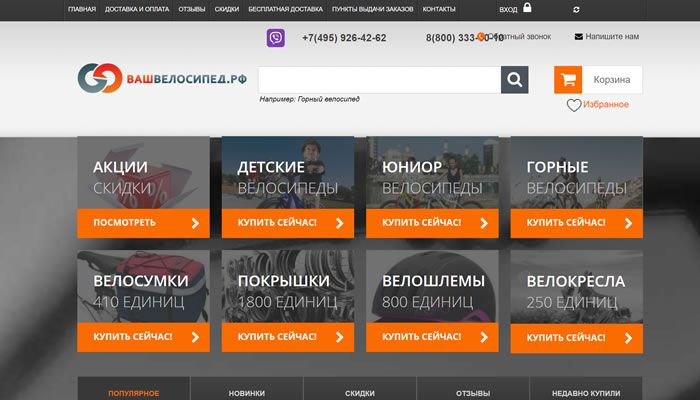Viewport: 700px width, 400px height.
Task: Click the Viber messenger icon
Action: 276,38
